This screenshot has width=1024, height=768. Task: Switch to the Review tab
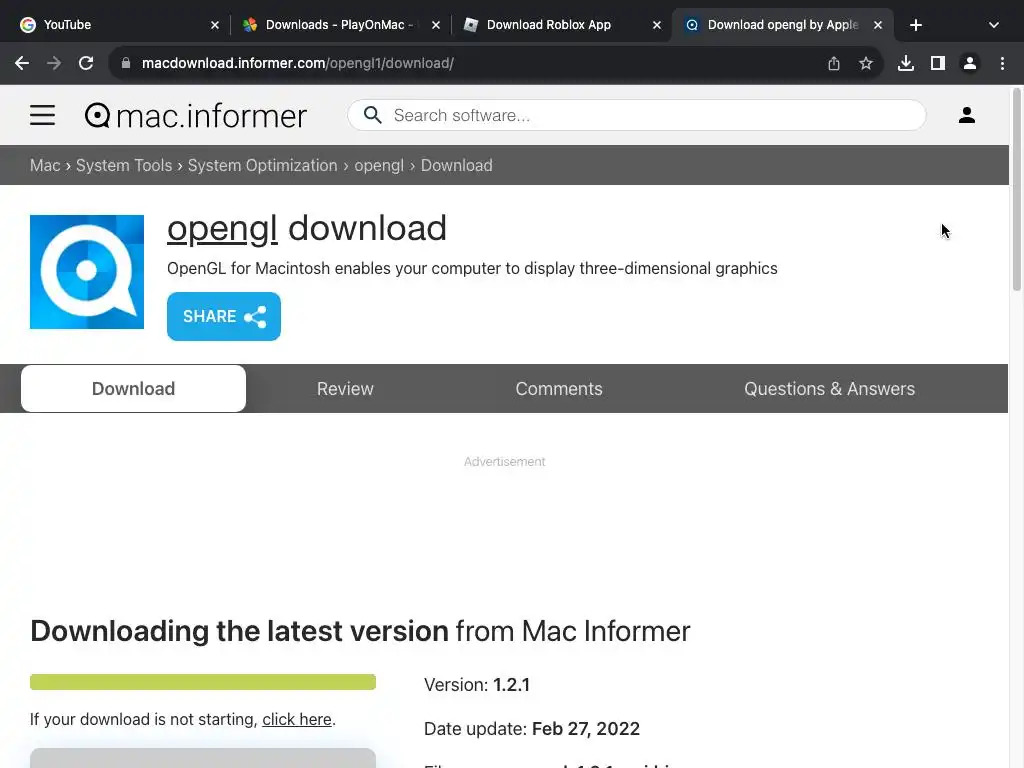(x=345, y=389)
